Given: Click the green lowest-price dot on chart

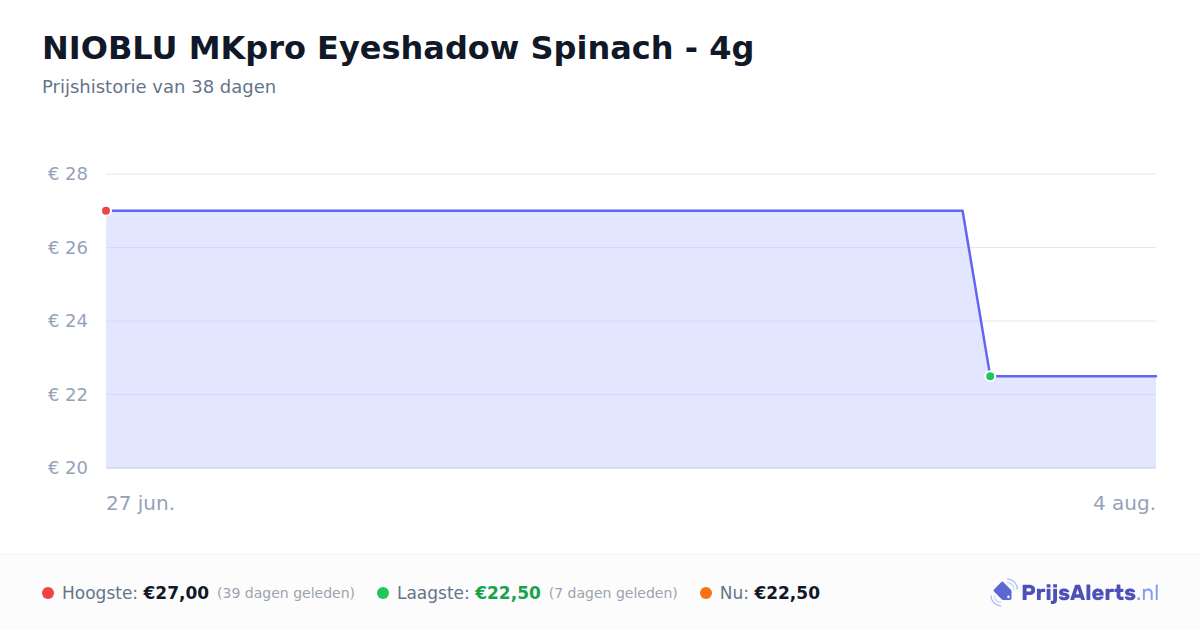Looking at the screenshot, I should 990,376.
